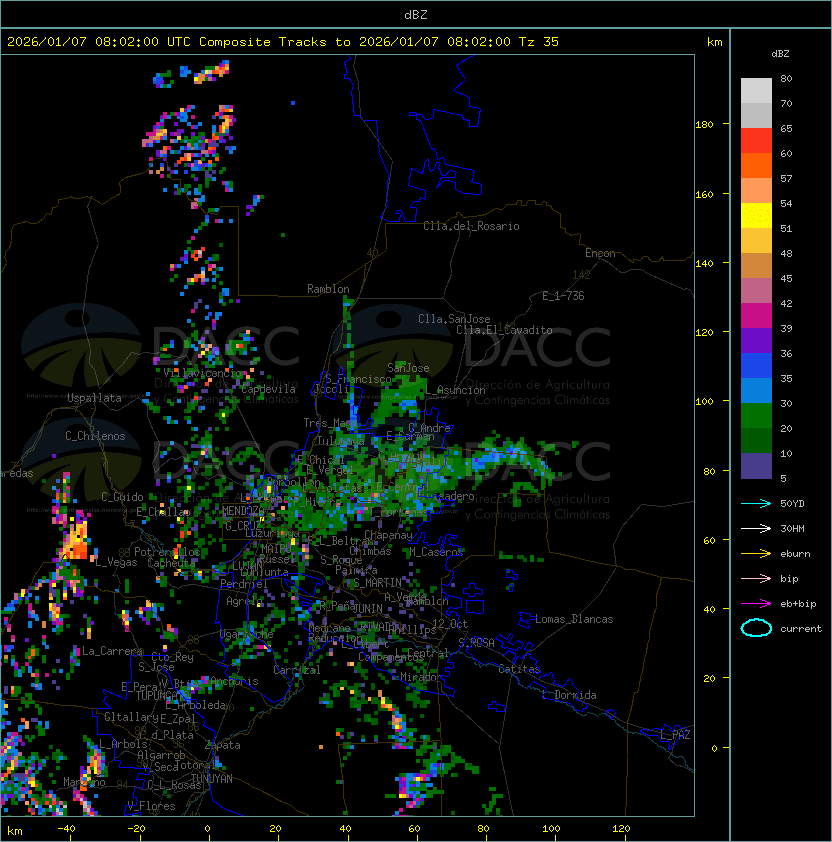The height and width of the screenshot is (842, 832).
Task: Select the royal blue 36-35 dBZ swatch
Action: 756,366
